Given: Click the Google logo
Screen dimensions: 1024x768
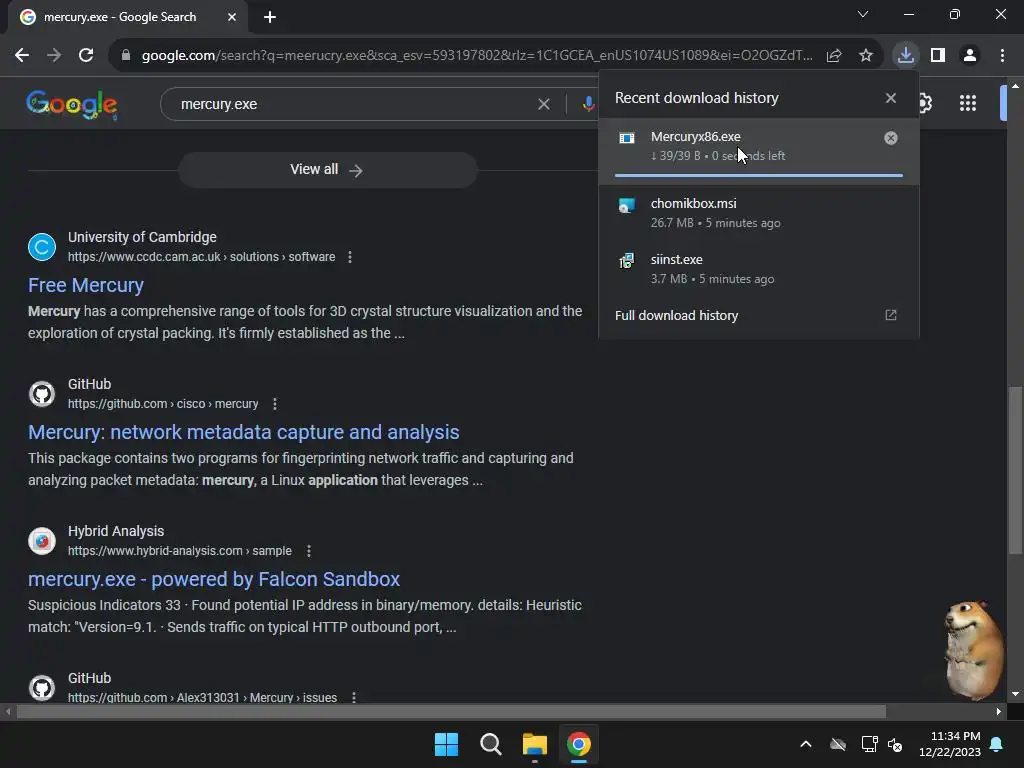Looking at the screenshot, I should coord(72,104).
